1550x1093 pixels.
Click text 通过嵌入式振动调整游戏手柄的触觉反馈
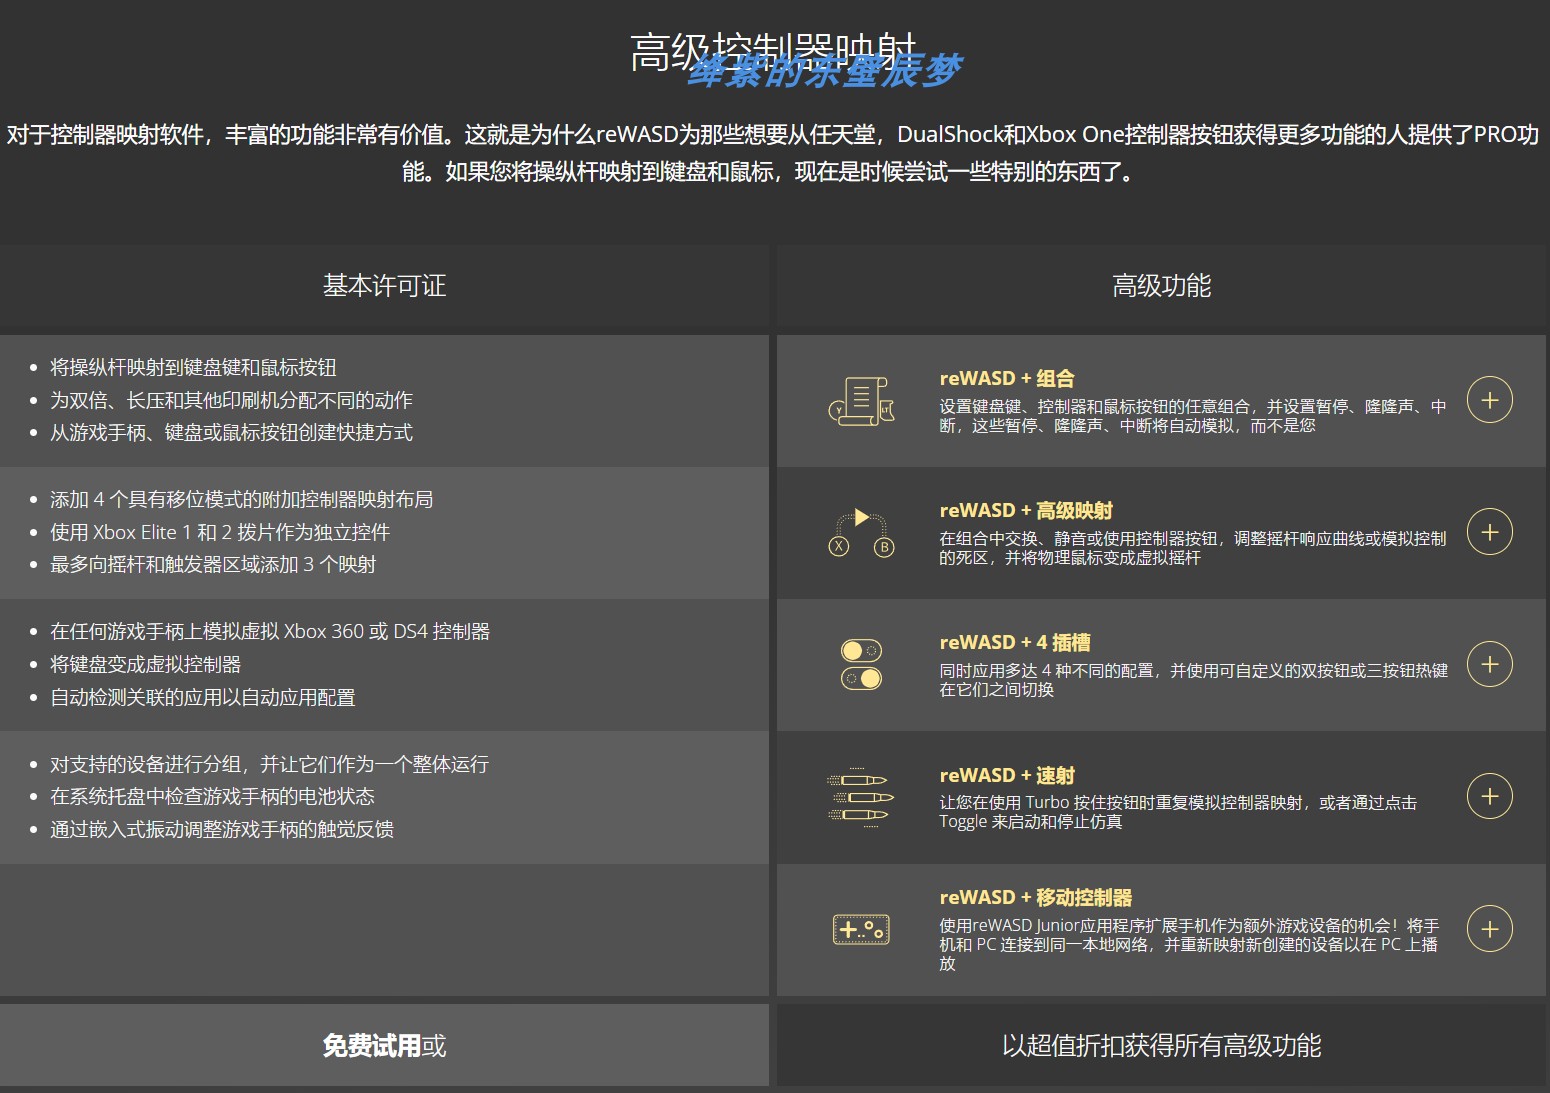[x=222, y=829]
